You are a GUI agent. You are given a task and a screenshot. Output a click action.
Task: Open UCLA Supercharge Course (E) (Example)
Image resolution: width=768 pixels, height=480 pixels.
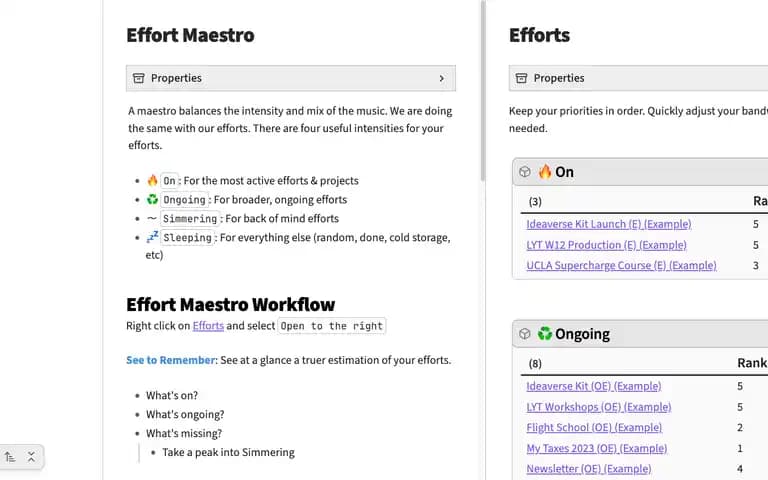621,265
